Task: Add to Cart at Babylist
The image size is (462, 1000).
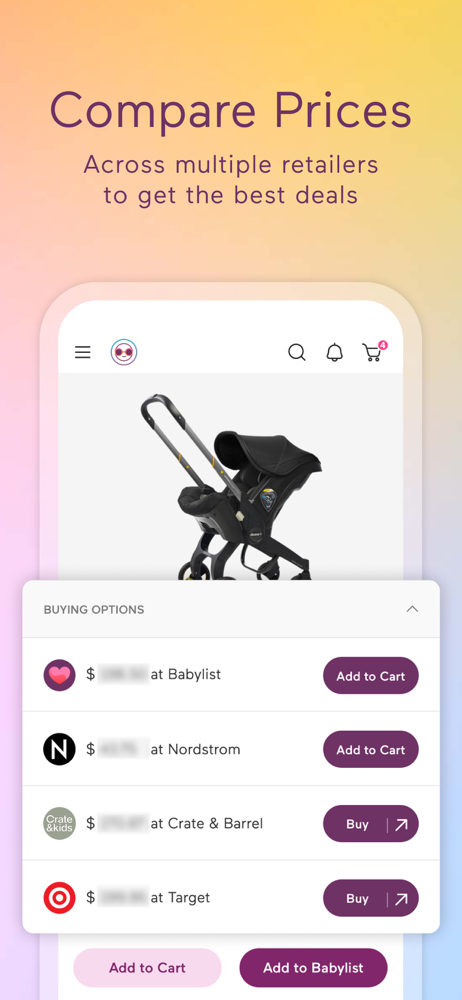Action: click(x=371, y=675)
